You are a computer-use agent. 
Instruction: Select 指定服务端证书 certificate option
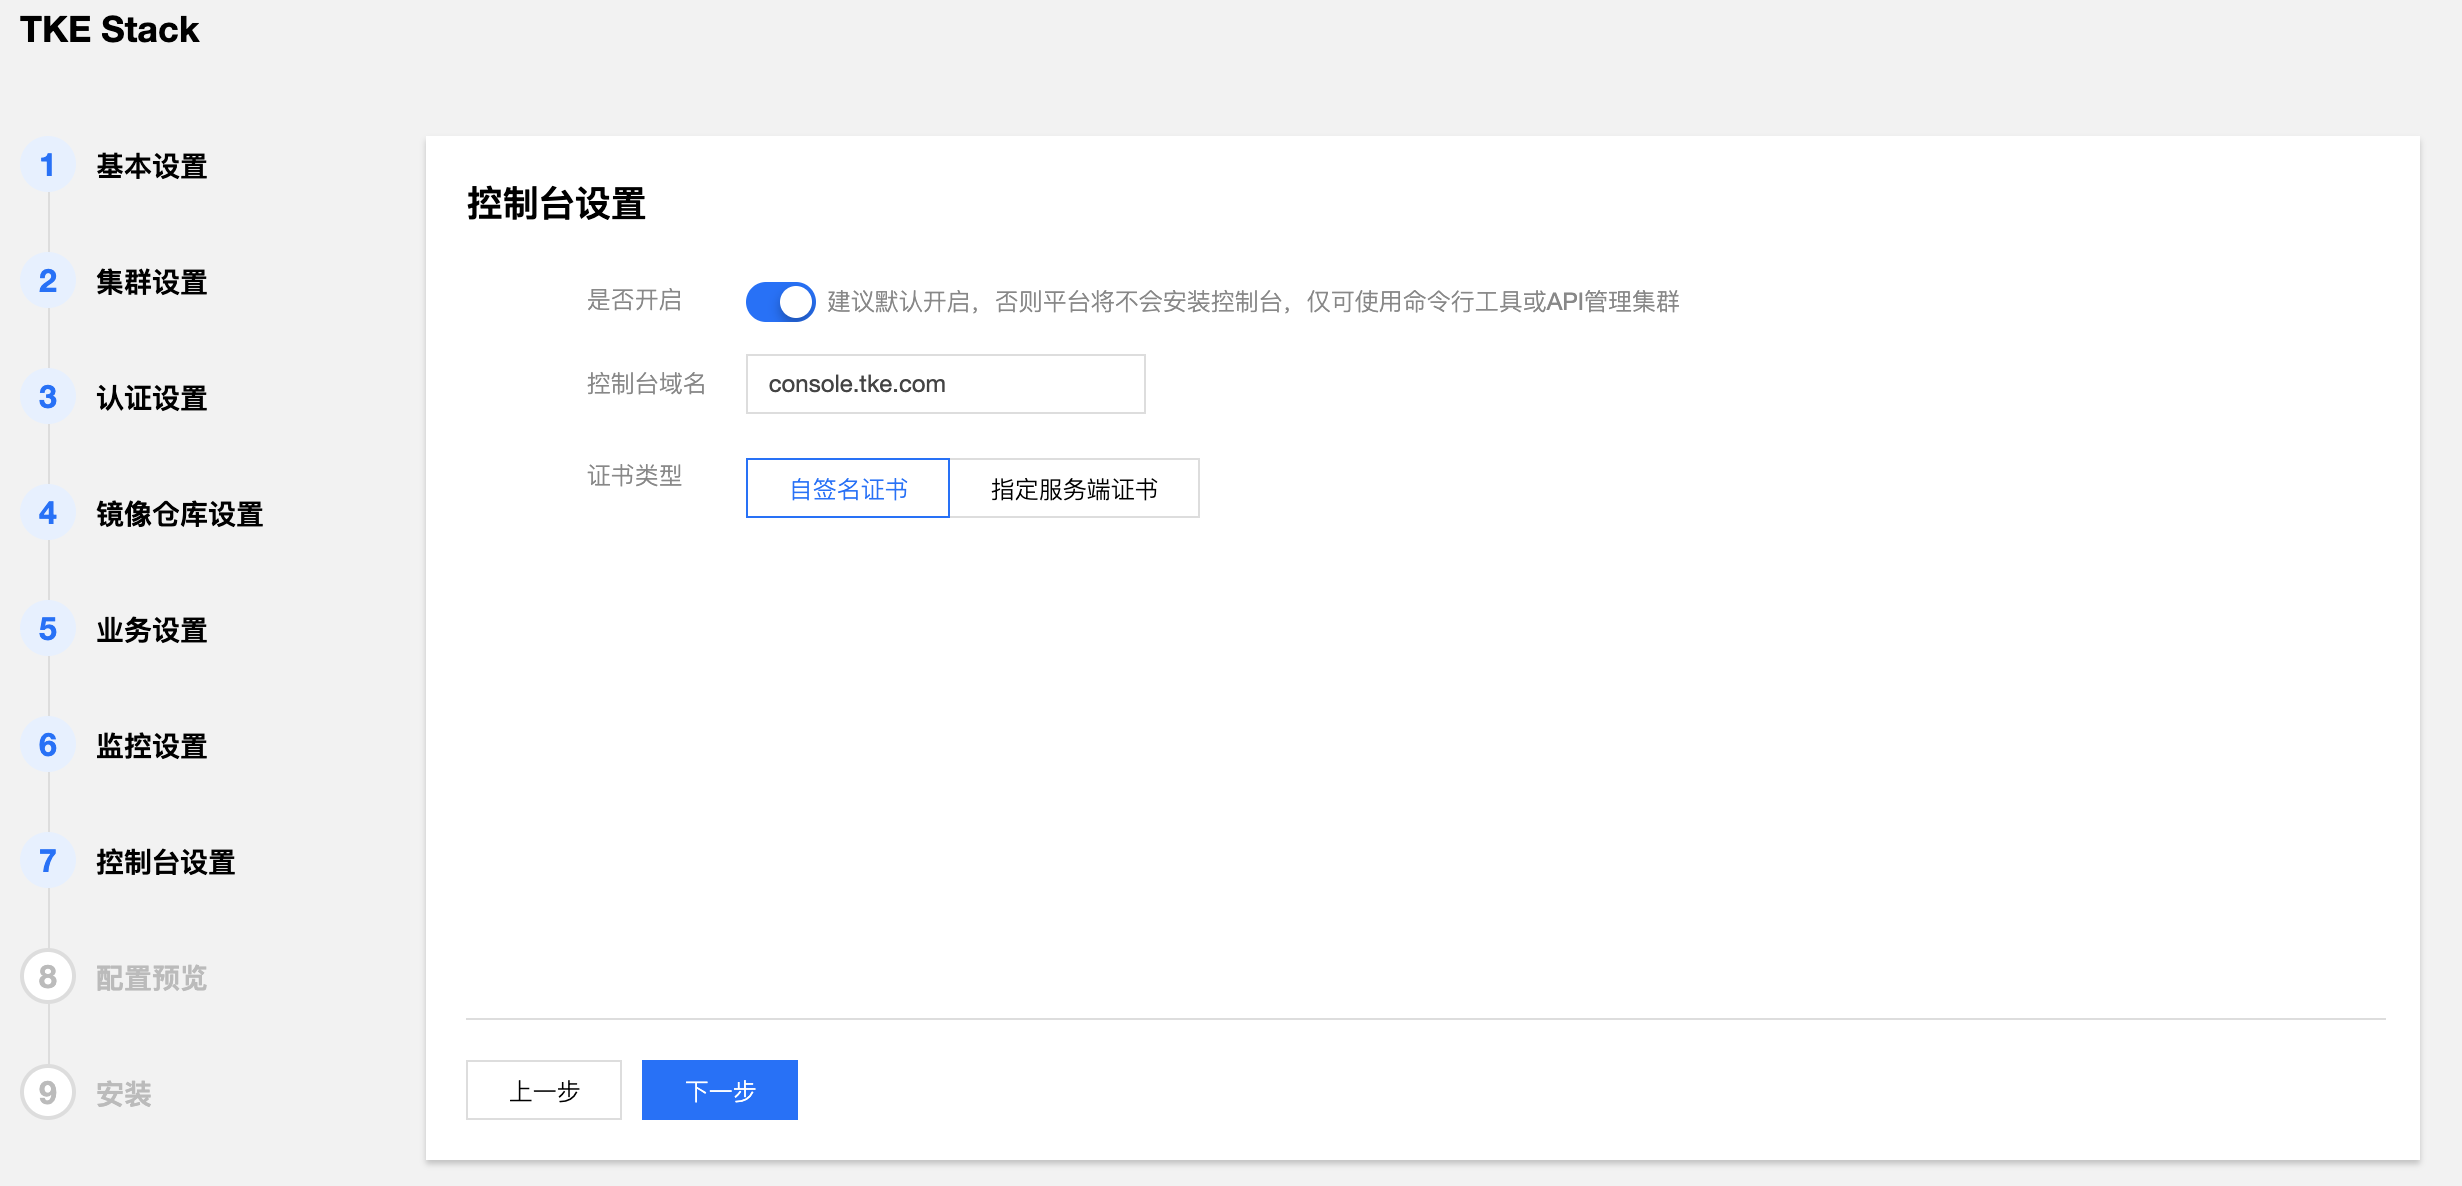pyautogui.click(x=1074, y=488)
